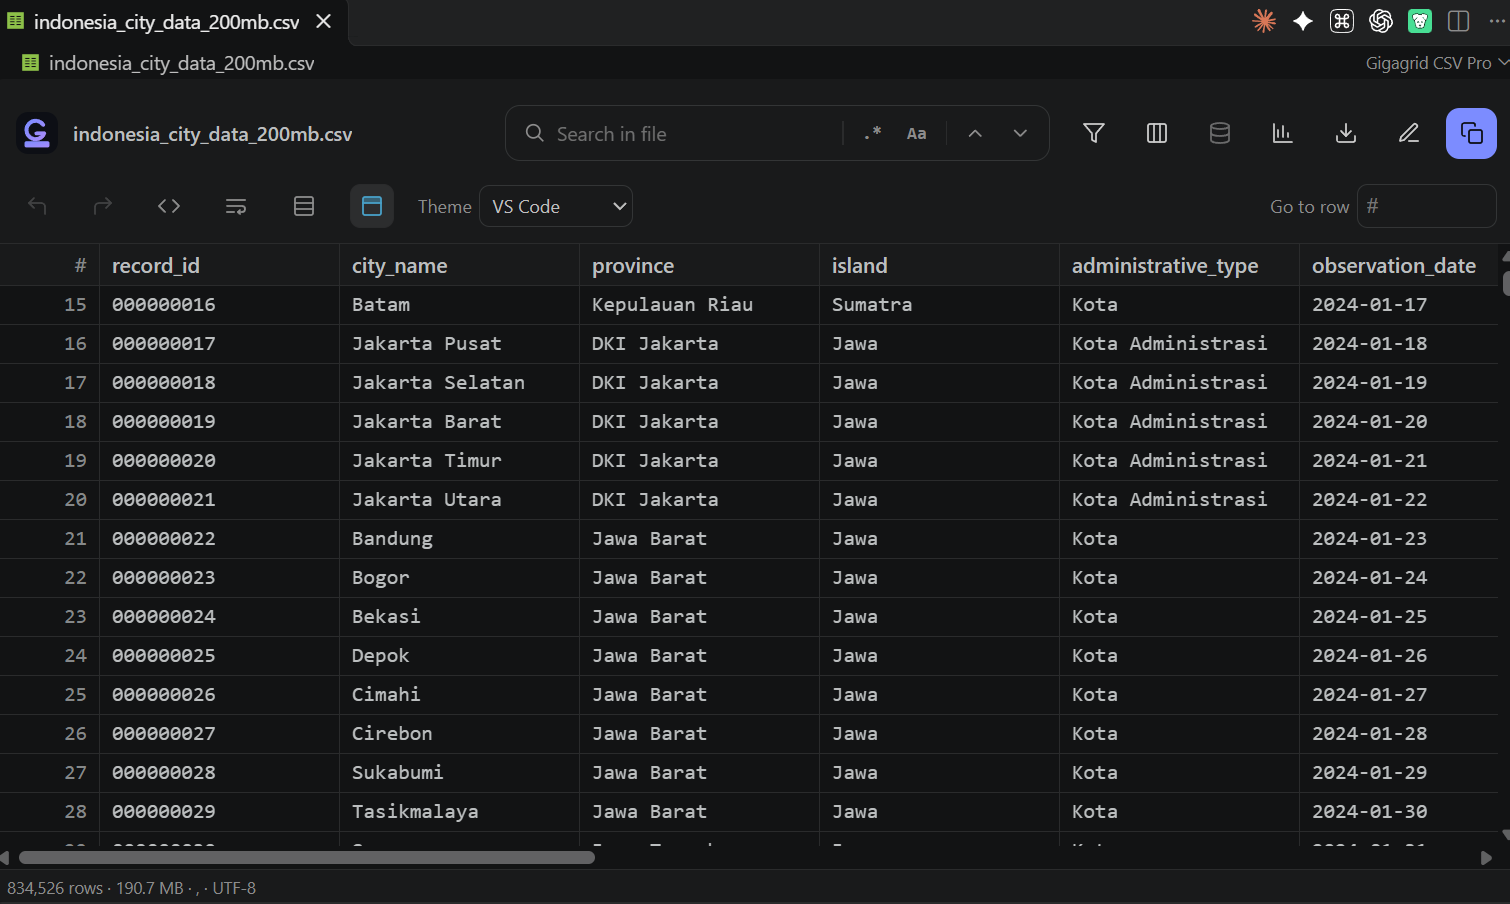
Task: Open the database SQL icon
Action: tap(1220, 133)
